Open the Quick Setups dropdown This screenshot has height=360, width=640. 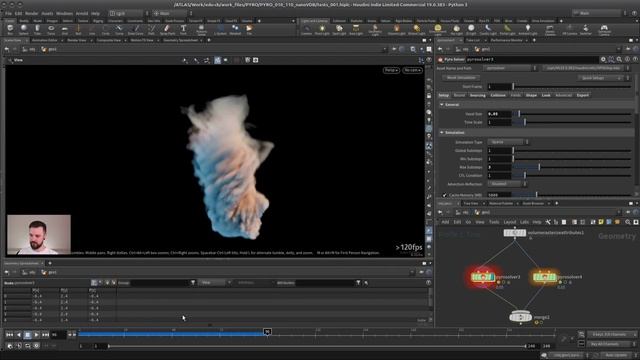coord(601,78)
